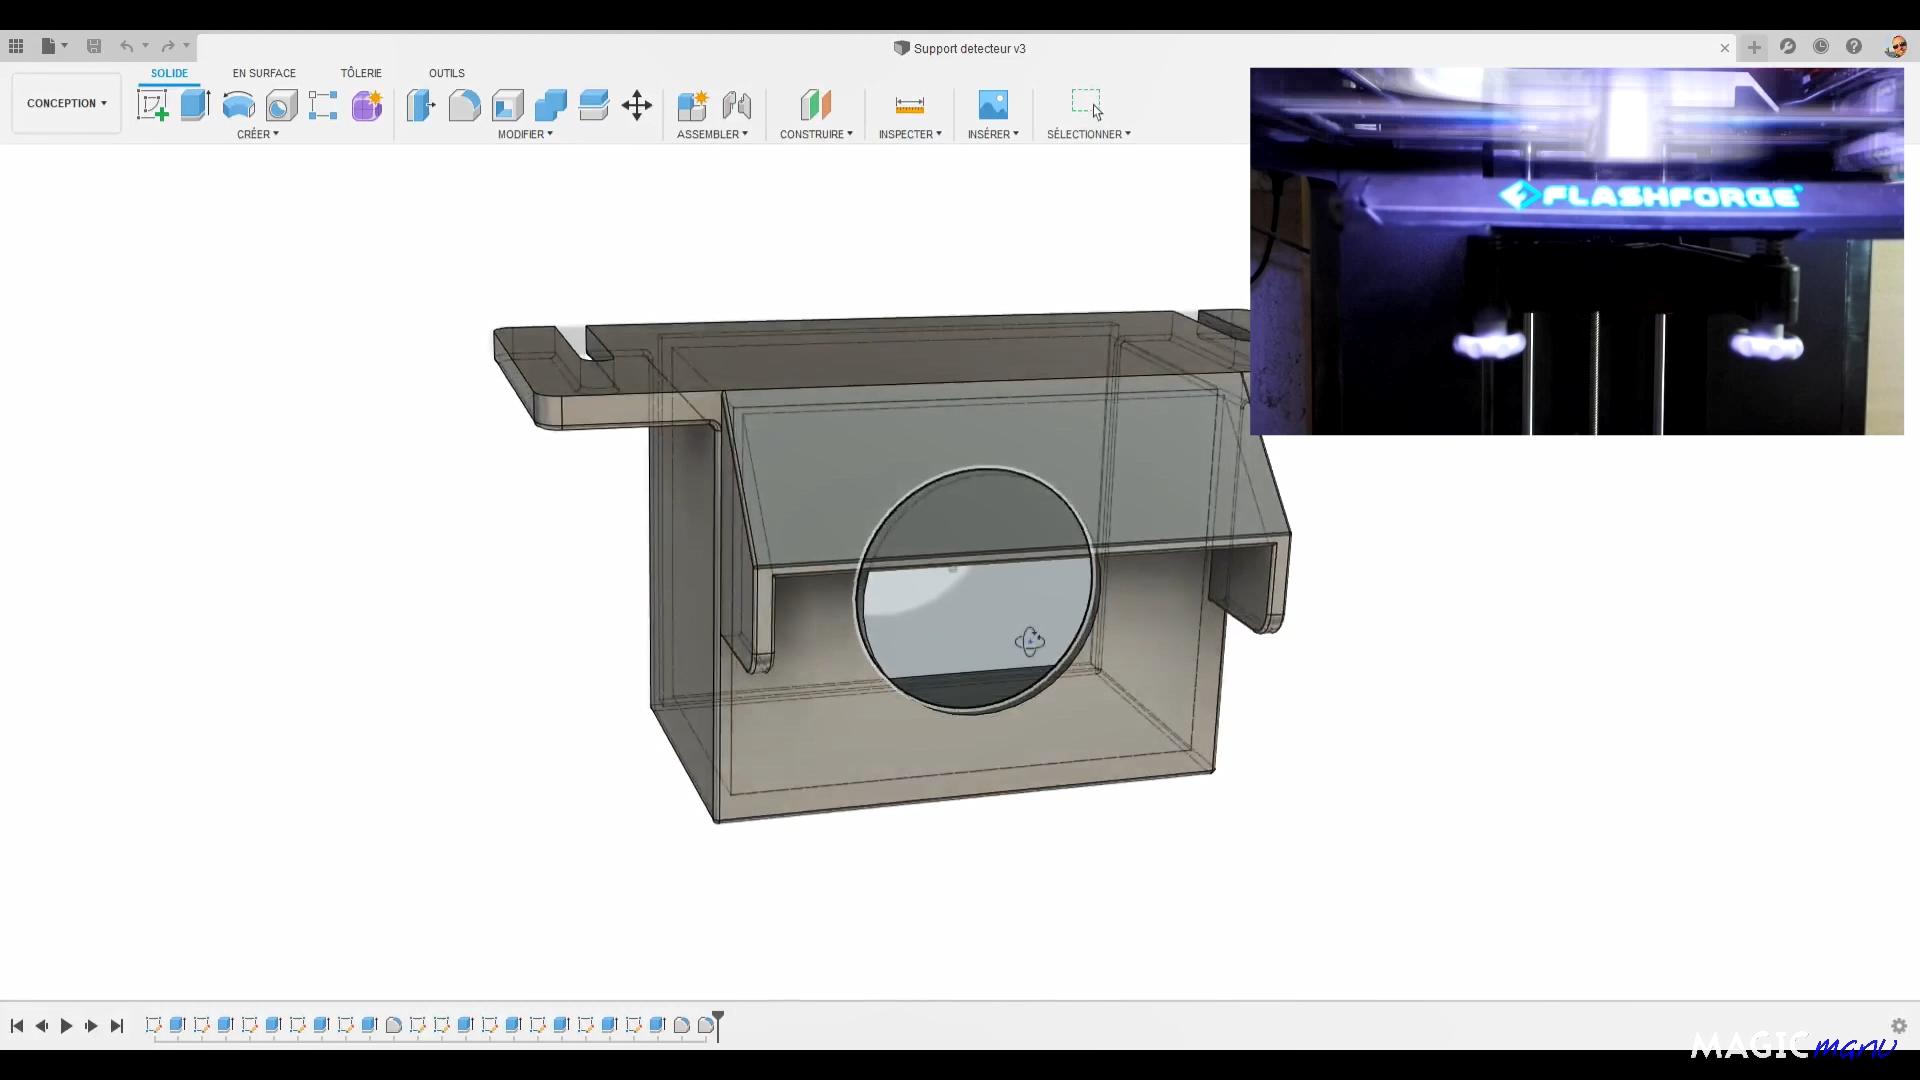Open the OUTILS tab
This screenshot has height=1080, width=1920.
coord(446,73)
